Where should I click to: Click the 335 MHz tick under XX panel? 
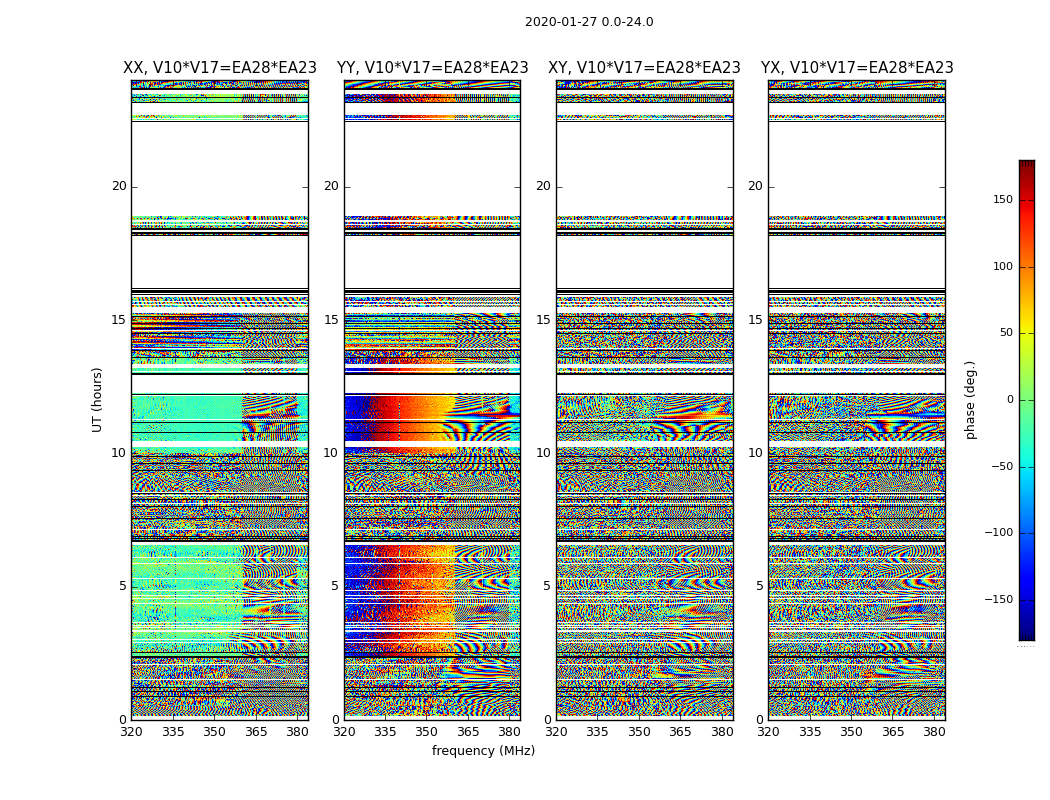(x=173, y=732)
